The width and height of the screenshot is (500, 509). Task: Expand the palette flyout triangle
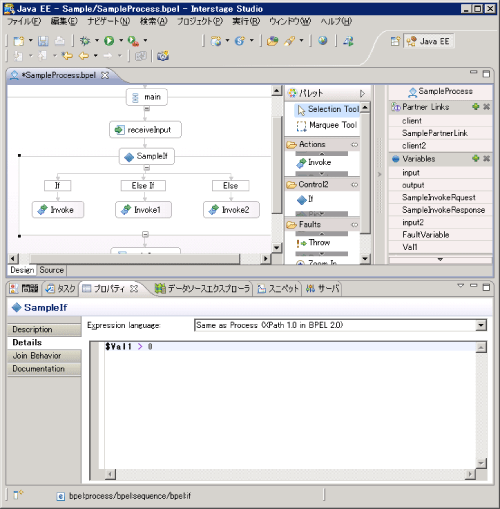click(x=362, y=93)
